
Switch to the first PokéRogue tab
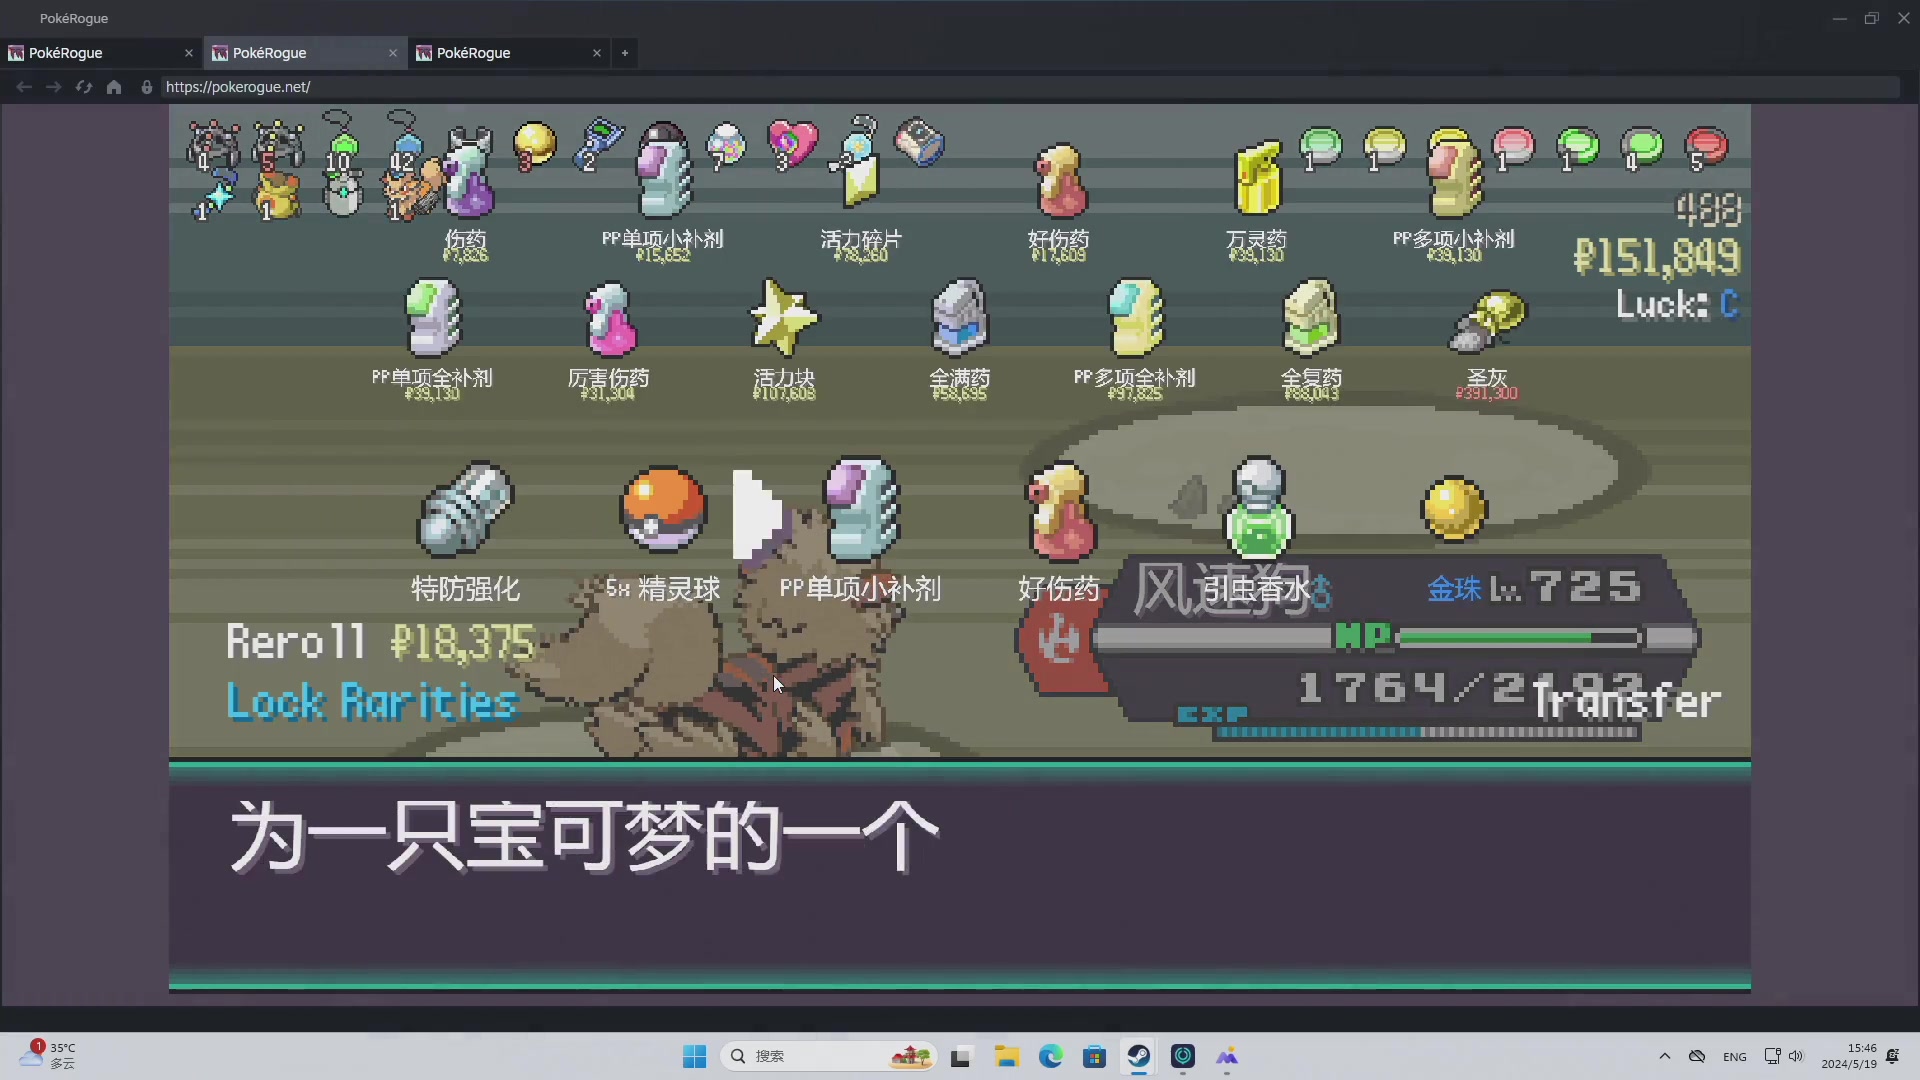[x=101, y=53]
